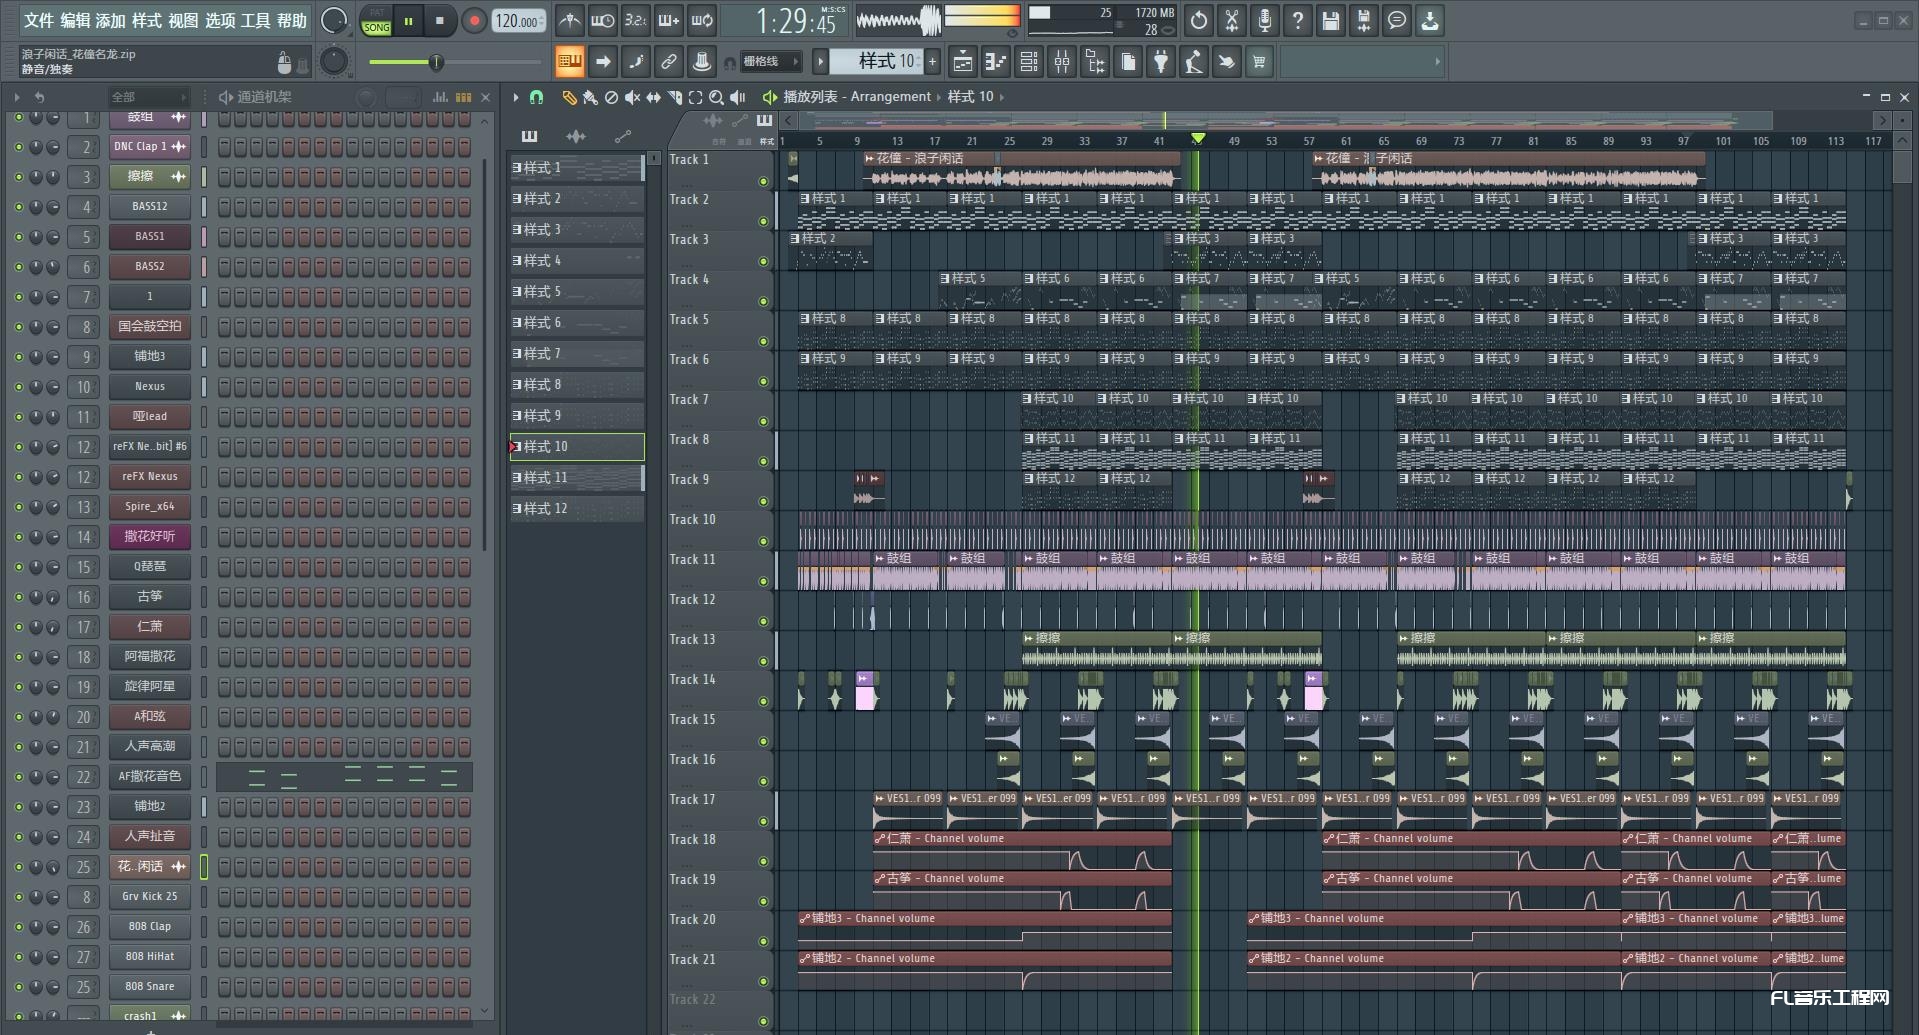Open the 栅格线 snap dropdown

coord(770,62)
